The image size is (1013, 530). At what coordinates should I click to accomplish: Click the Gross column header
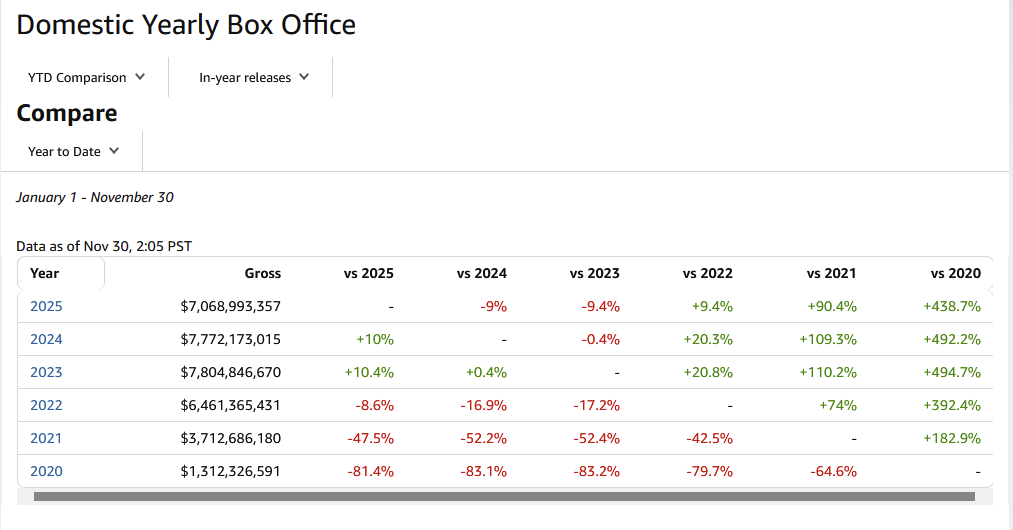click(262, 273)
